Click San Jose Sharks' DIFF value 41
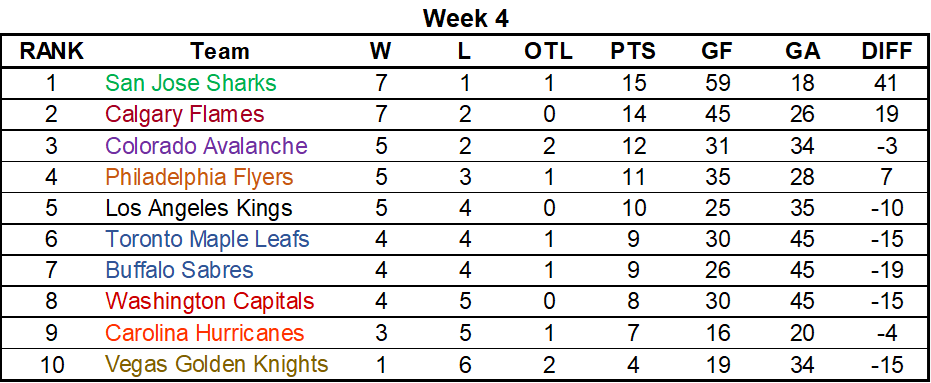Viewport: 931px width, 383px height. (888, 83)
